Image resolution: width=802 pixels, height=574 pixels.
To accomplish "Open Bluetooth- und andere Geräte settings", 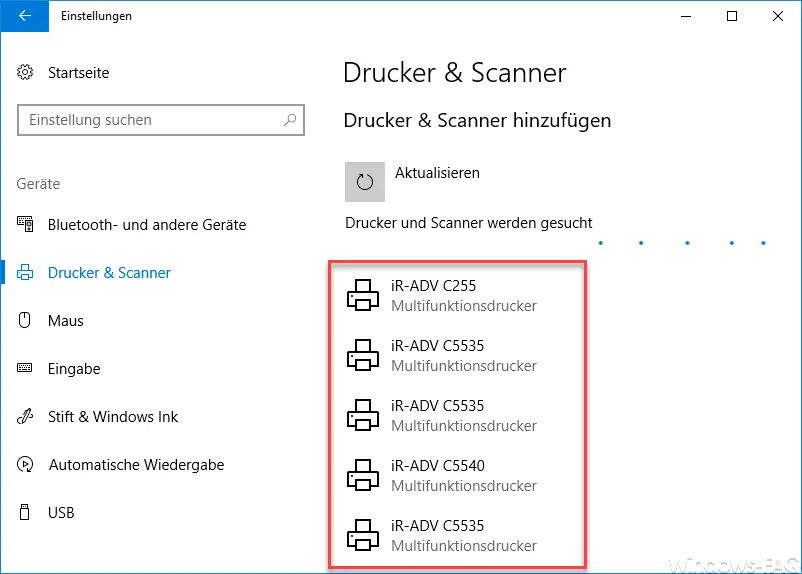I will [x=147, y=225].
